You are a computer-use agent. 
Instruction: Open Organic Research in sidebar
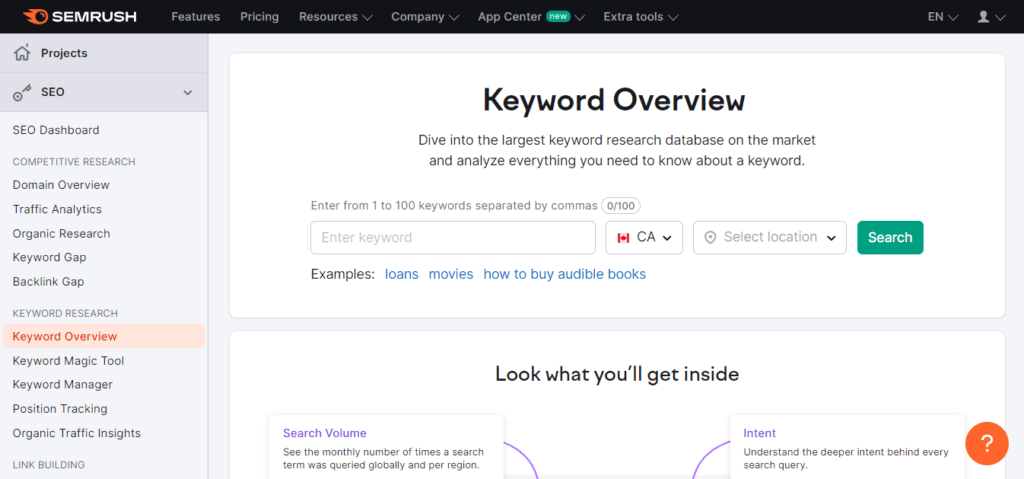tap(61, 233)
